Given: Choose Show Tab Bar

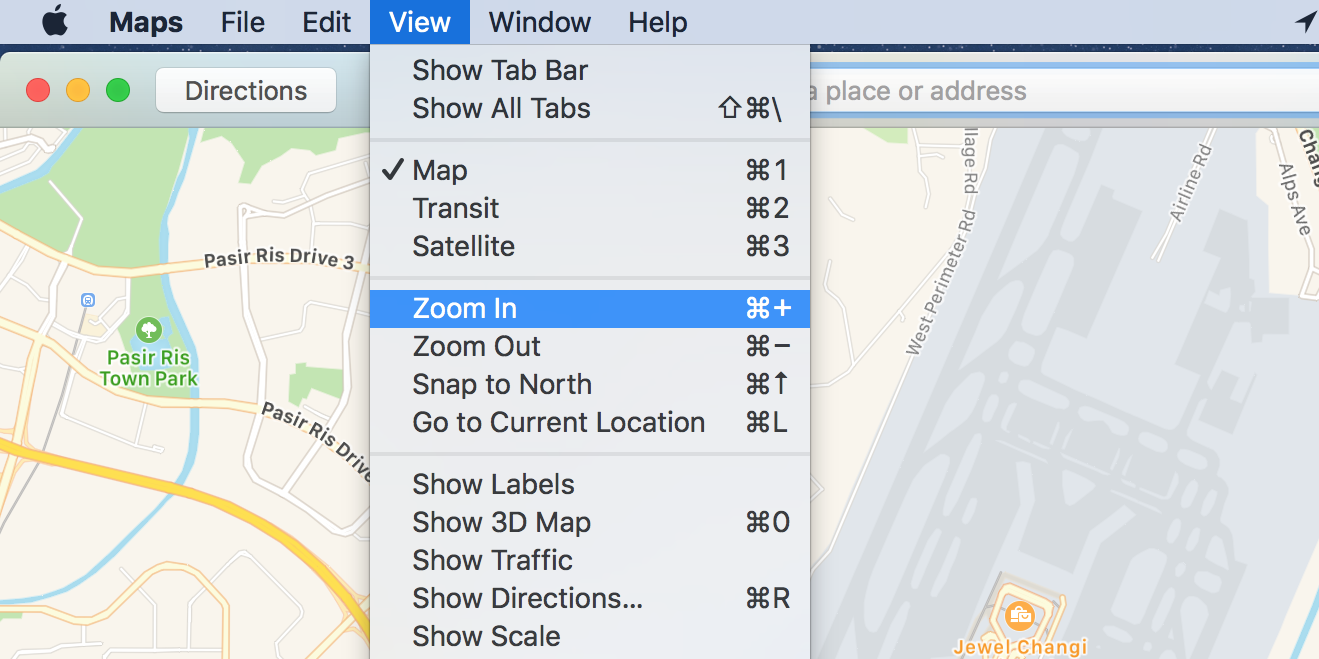Looking at the screenshot, I should point(499,70).
